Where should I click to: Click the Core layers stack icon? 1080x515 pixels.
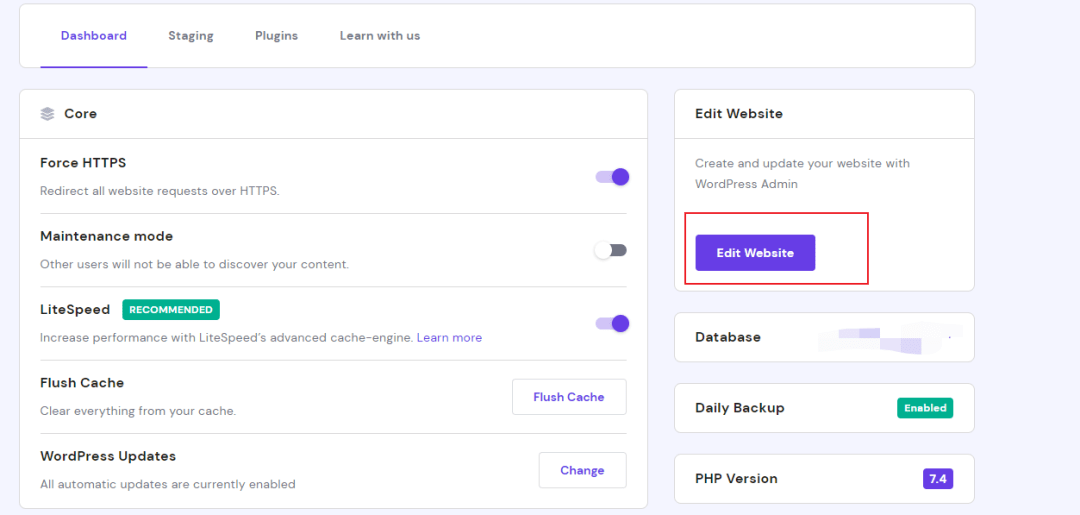coord(47,114)
